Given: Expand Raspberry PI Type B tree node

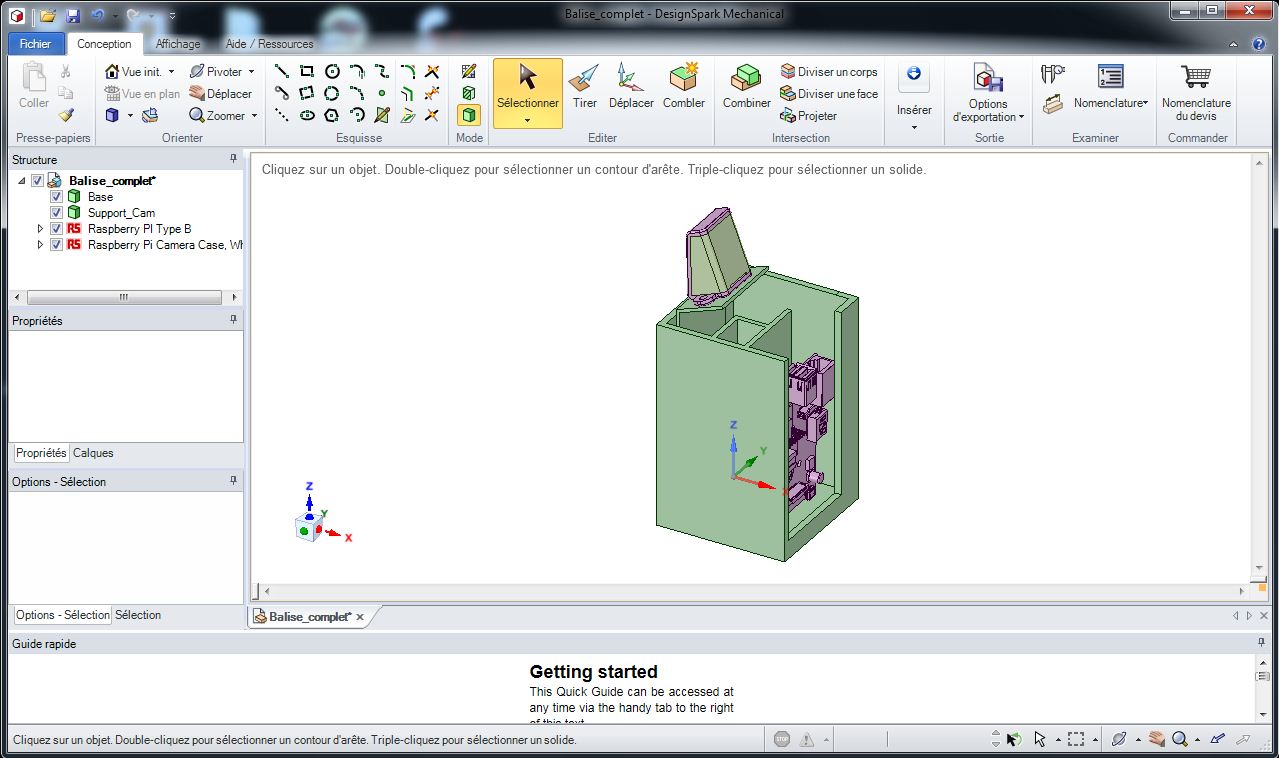Looking at the screenshot, I should pos(41,229).
